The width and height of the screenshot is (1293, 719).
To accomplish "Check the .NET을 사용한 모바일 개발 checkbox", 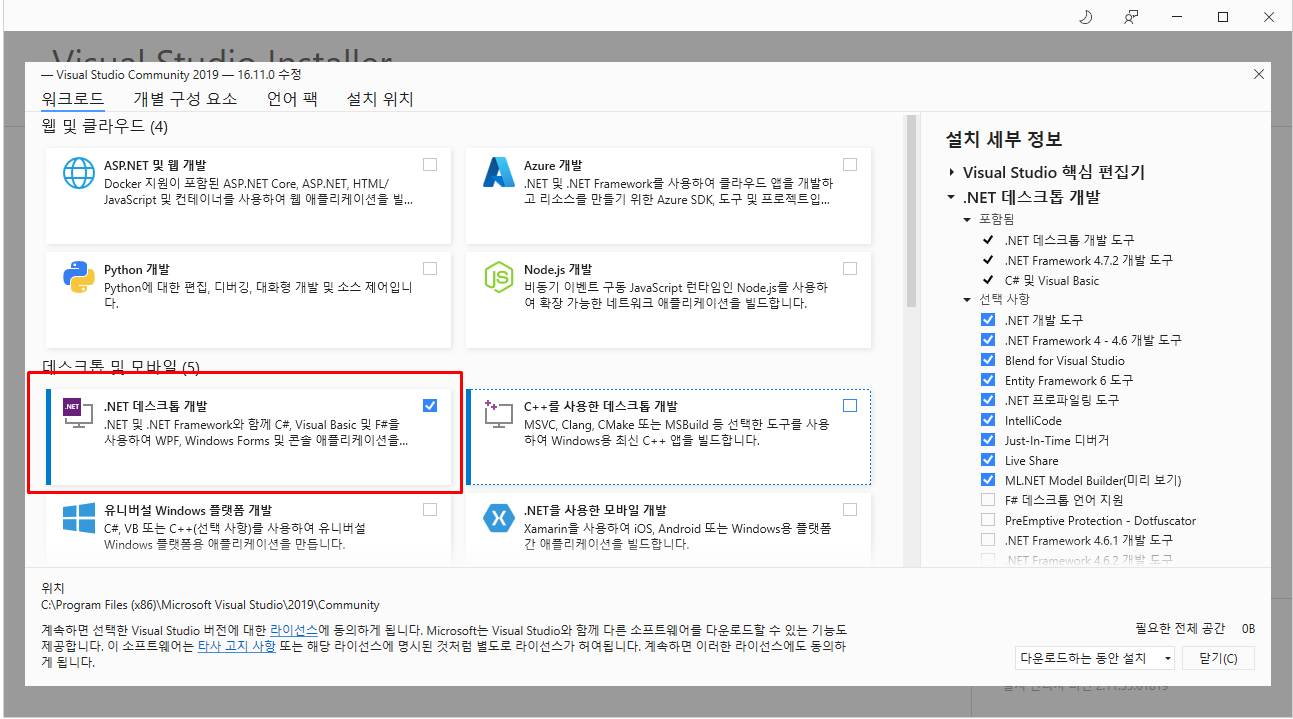I will point(850,509).
